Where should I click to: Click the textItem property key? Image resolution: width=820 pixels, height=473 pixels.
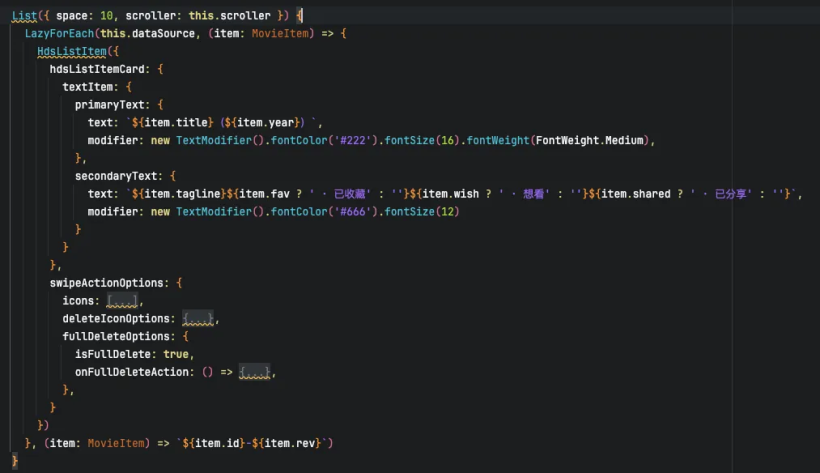click(x=91, y=87)
